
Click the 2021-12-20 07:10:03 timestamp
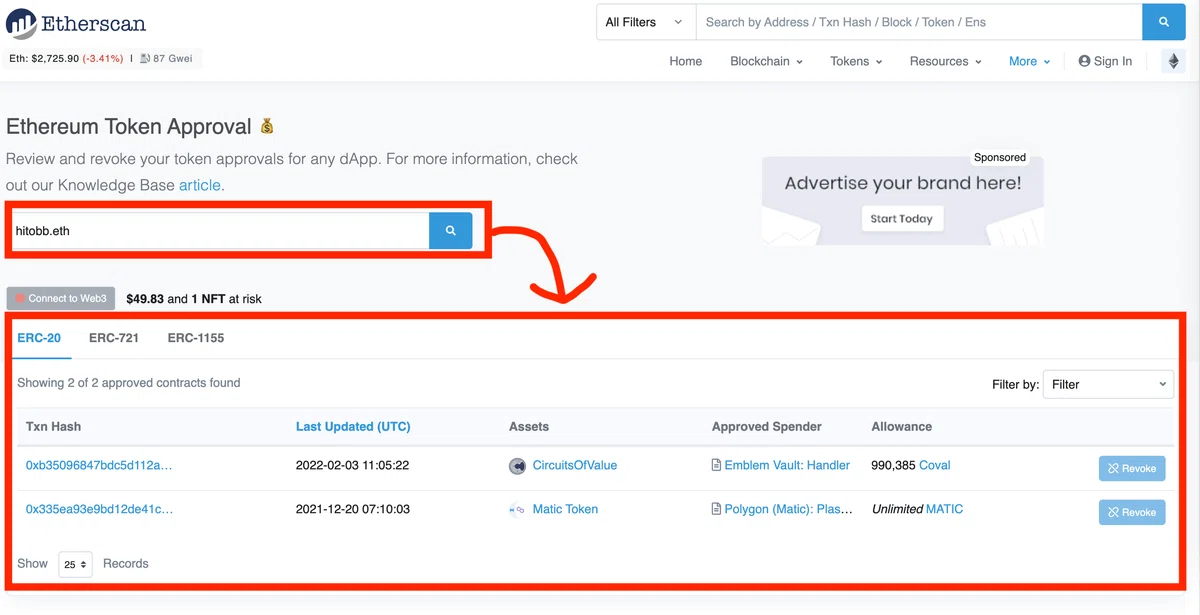click(352, 509)
